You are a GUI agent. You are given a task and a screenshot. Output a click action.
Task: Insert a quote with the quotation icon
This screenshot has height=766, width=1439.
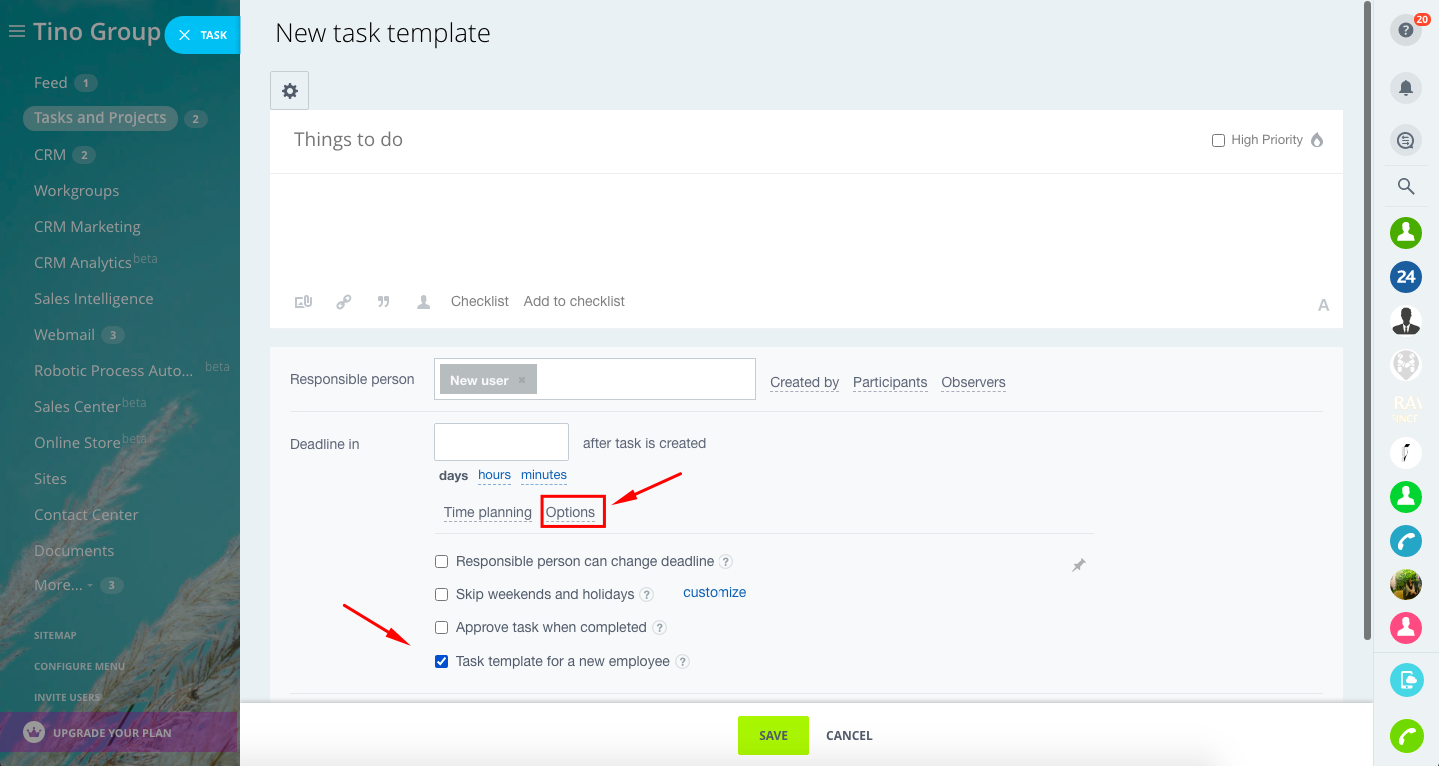383,301
